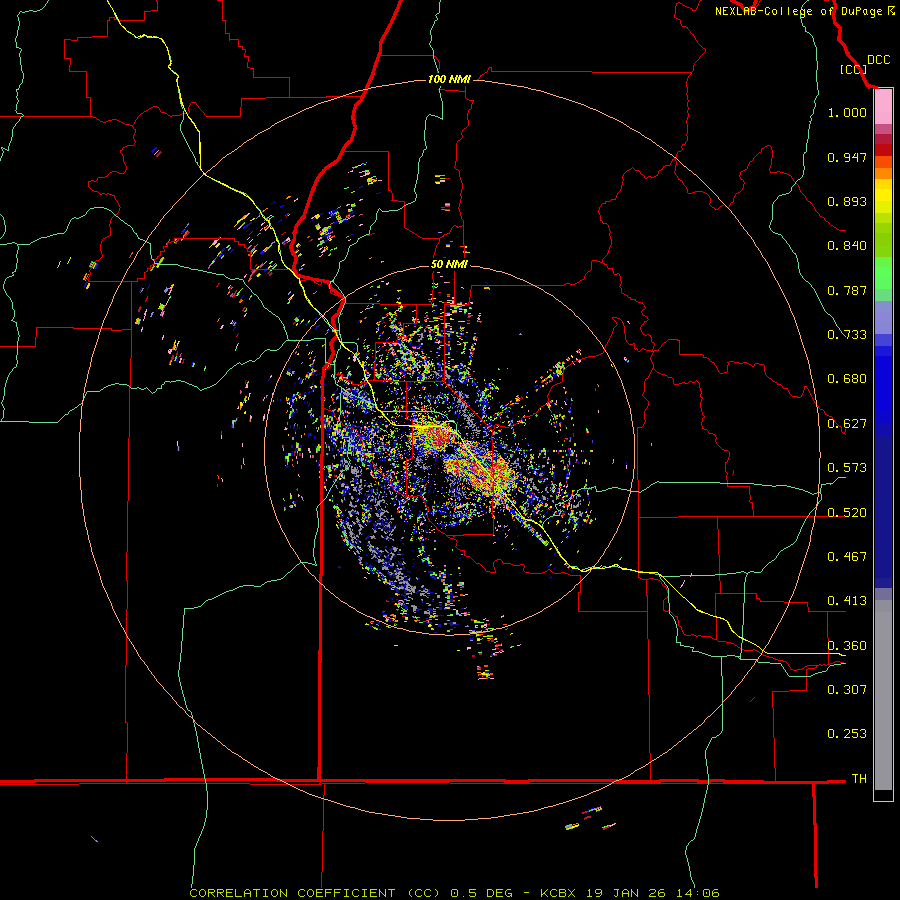
Task: Click the 50 NMI range ring label
Action: click(449, 264)
